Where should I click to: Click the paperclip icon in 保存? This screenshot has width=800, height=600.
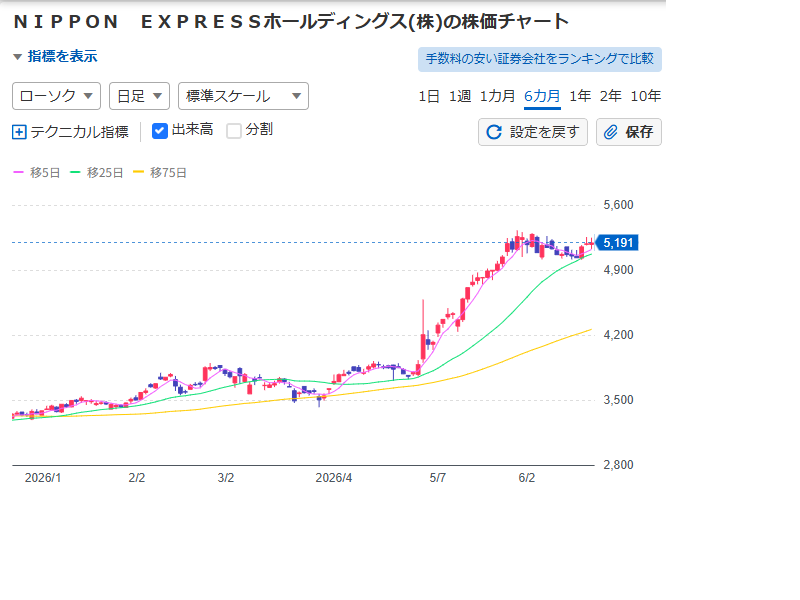pos(610,132)
